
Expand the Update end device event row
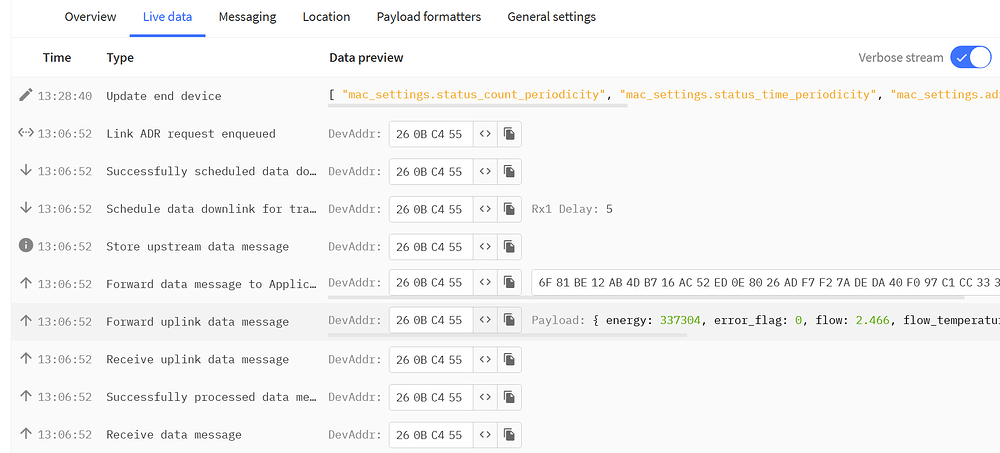[164, 96]
